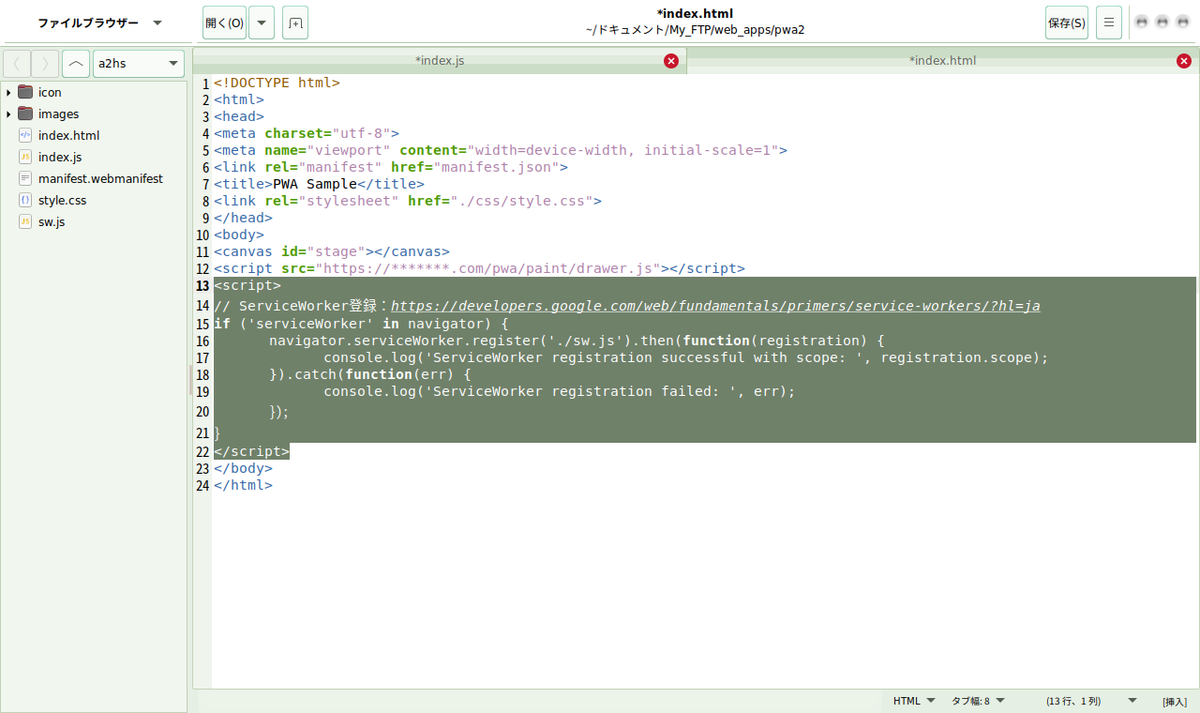Click the first window control button
This screenshot has height=713, width=1200.
(1142, 22)
